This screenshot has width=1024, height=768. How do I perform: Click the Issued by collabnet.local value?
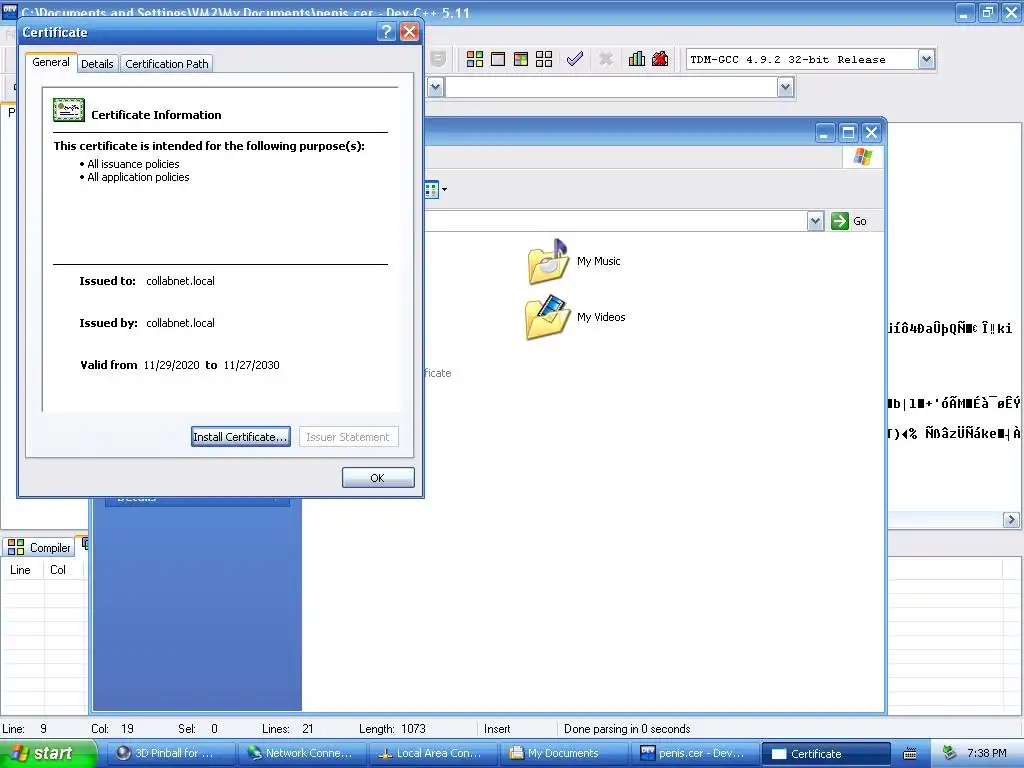pyautogui.click(x=180, y=323)
